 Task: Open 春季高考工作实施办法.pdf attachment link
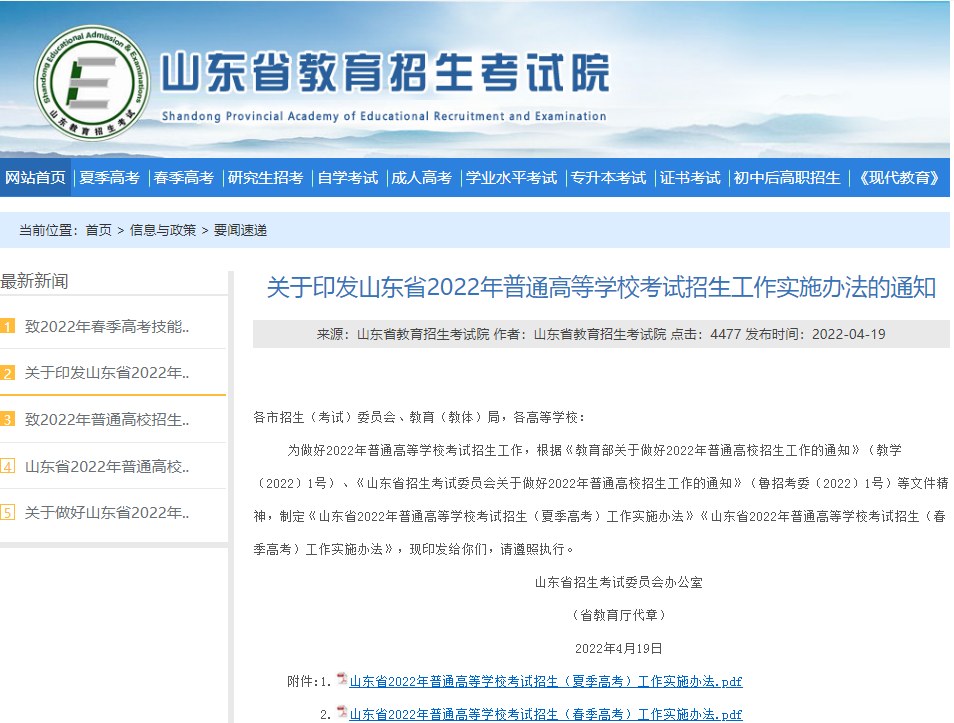point(545,714)
